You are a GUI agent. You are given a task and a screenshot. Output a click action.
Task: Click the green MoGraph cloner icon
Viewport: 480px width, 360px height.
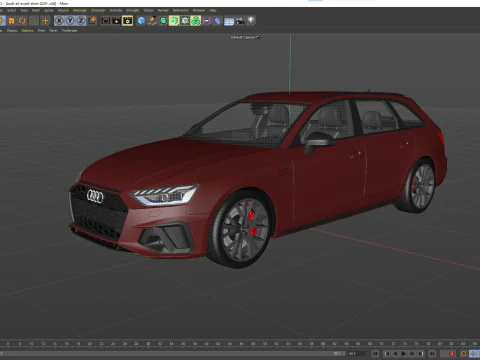pyautogui.click(x=196, y=21)
